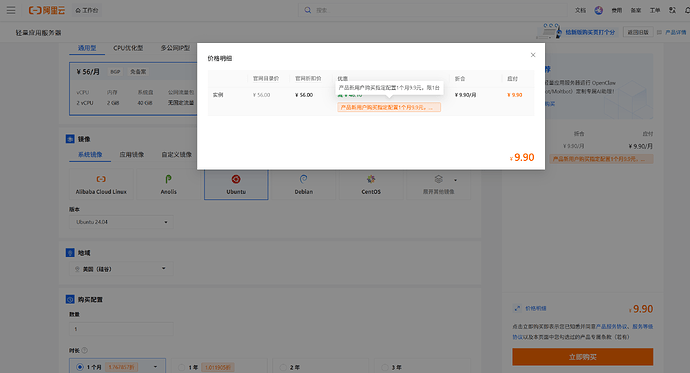Screen dimensions: 690x373
Task: Select the Ubuntu image
Action: 236,184
